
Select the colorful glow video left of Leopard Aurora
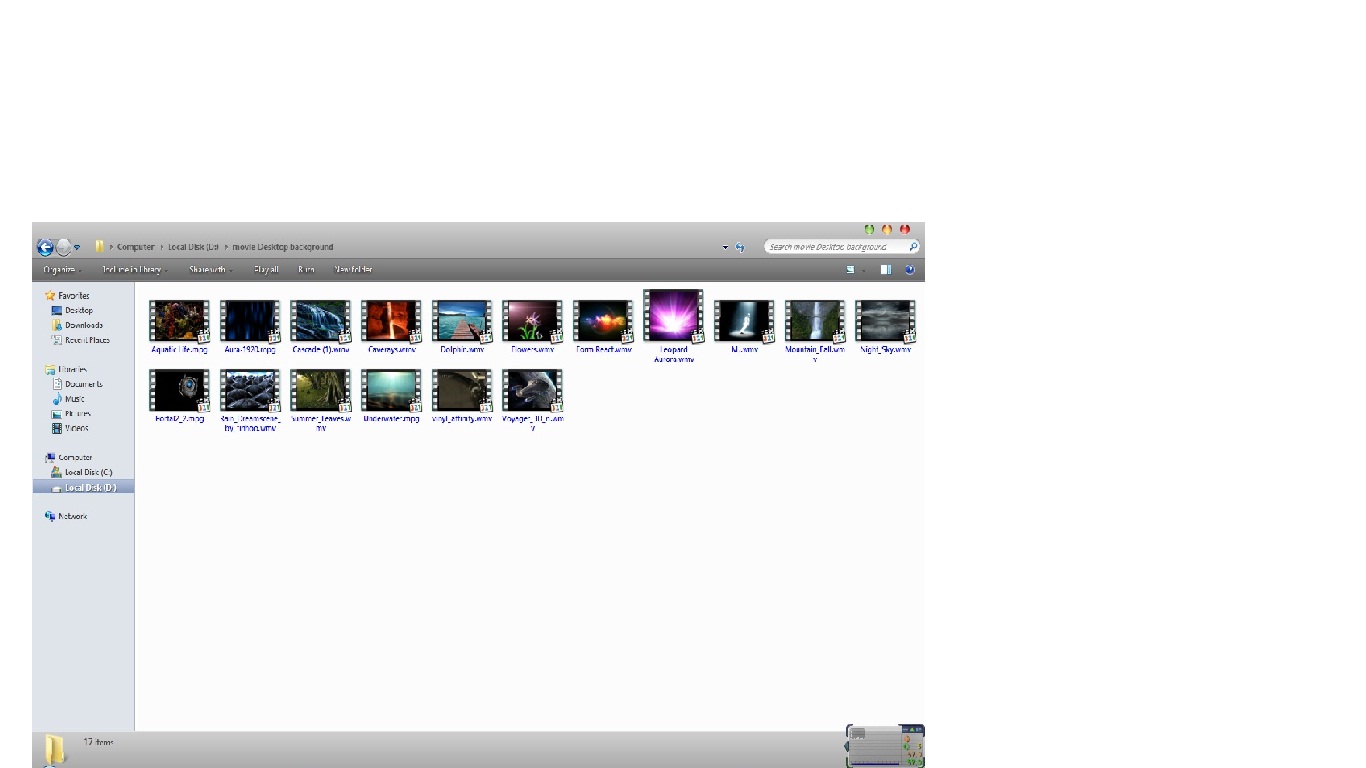pos(603,327)
